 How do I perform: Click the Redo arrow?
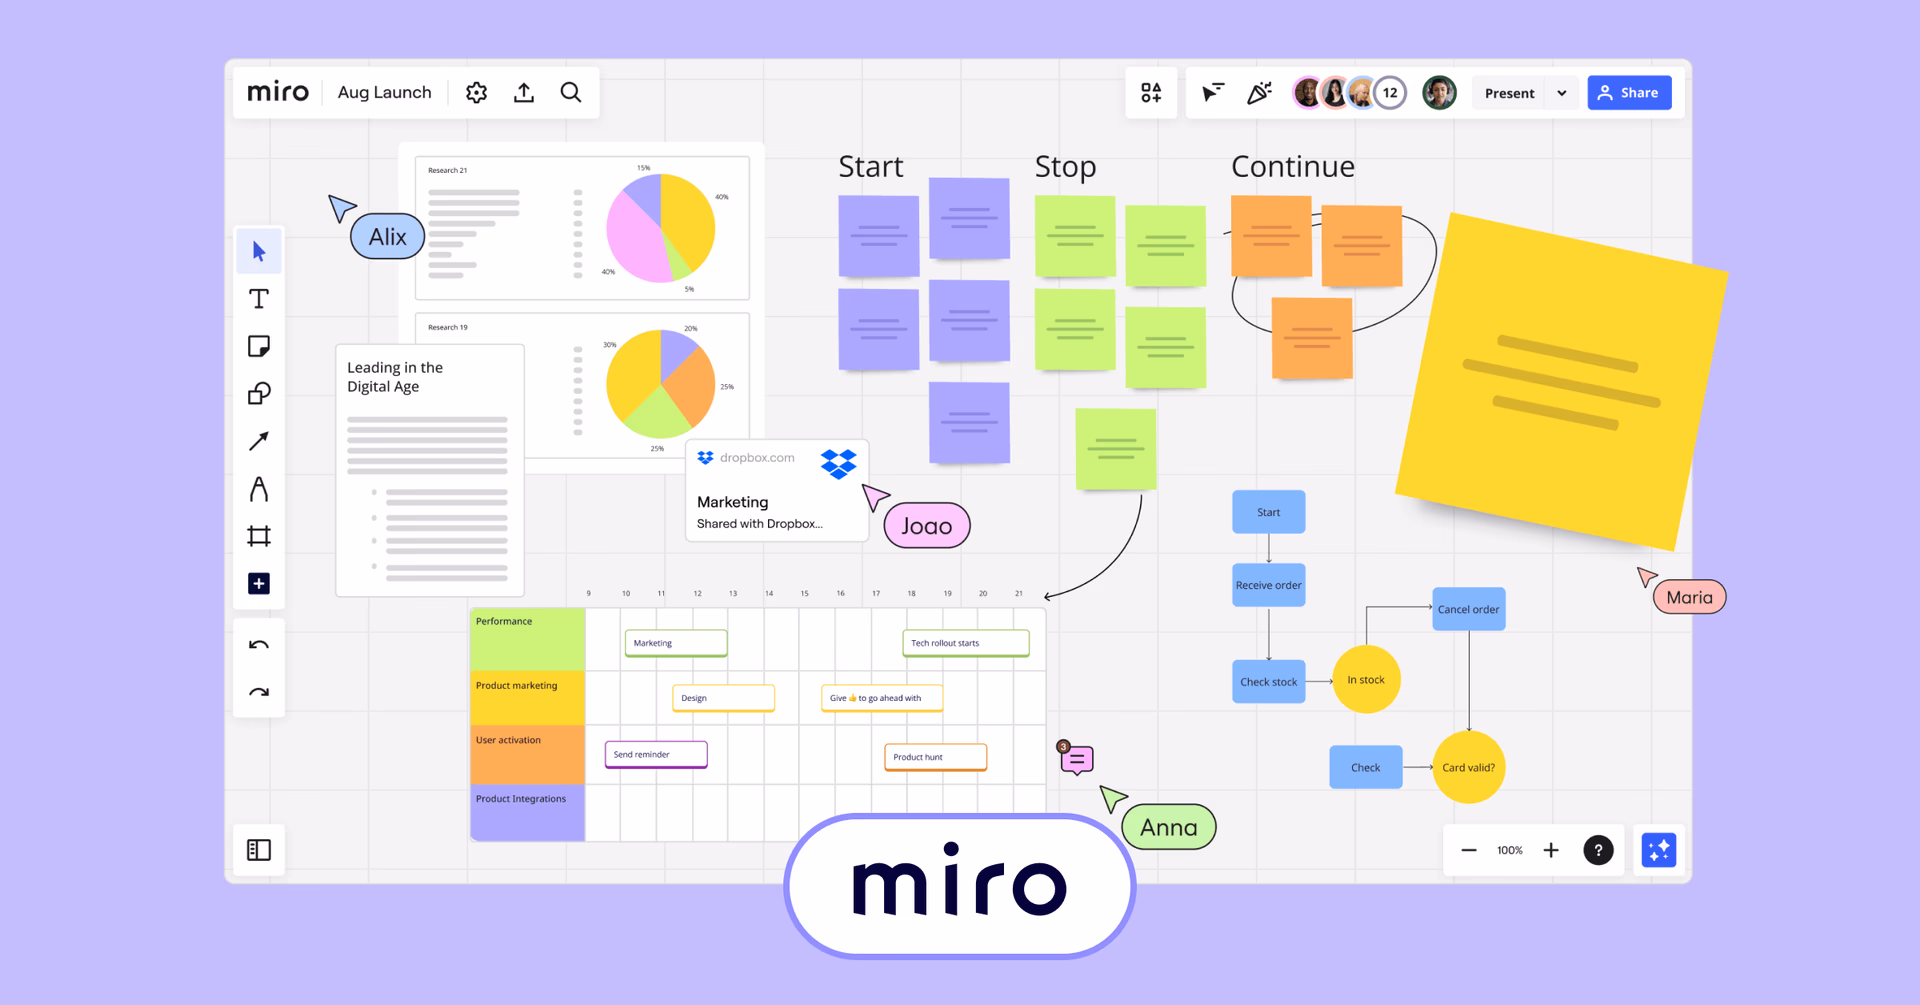pyautogui.click(x=259, y=692)
